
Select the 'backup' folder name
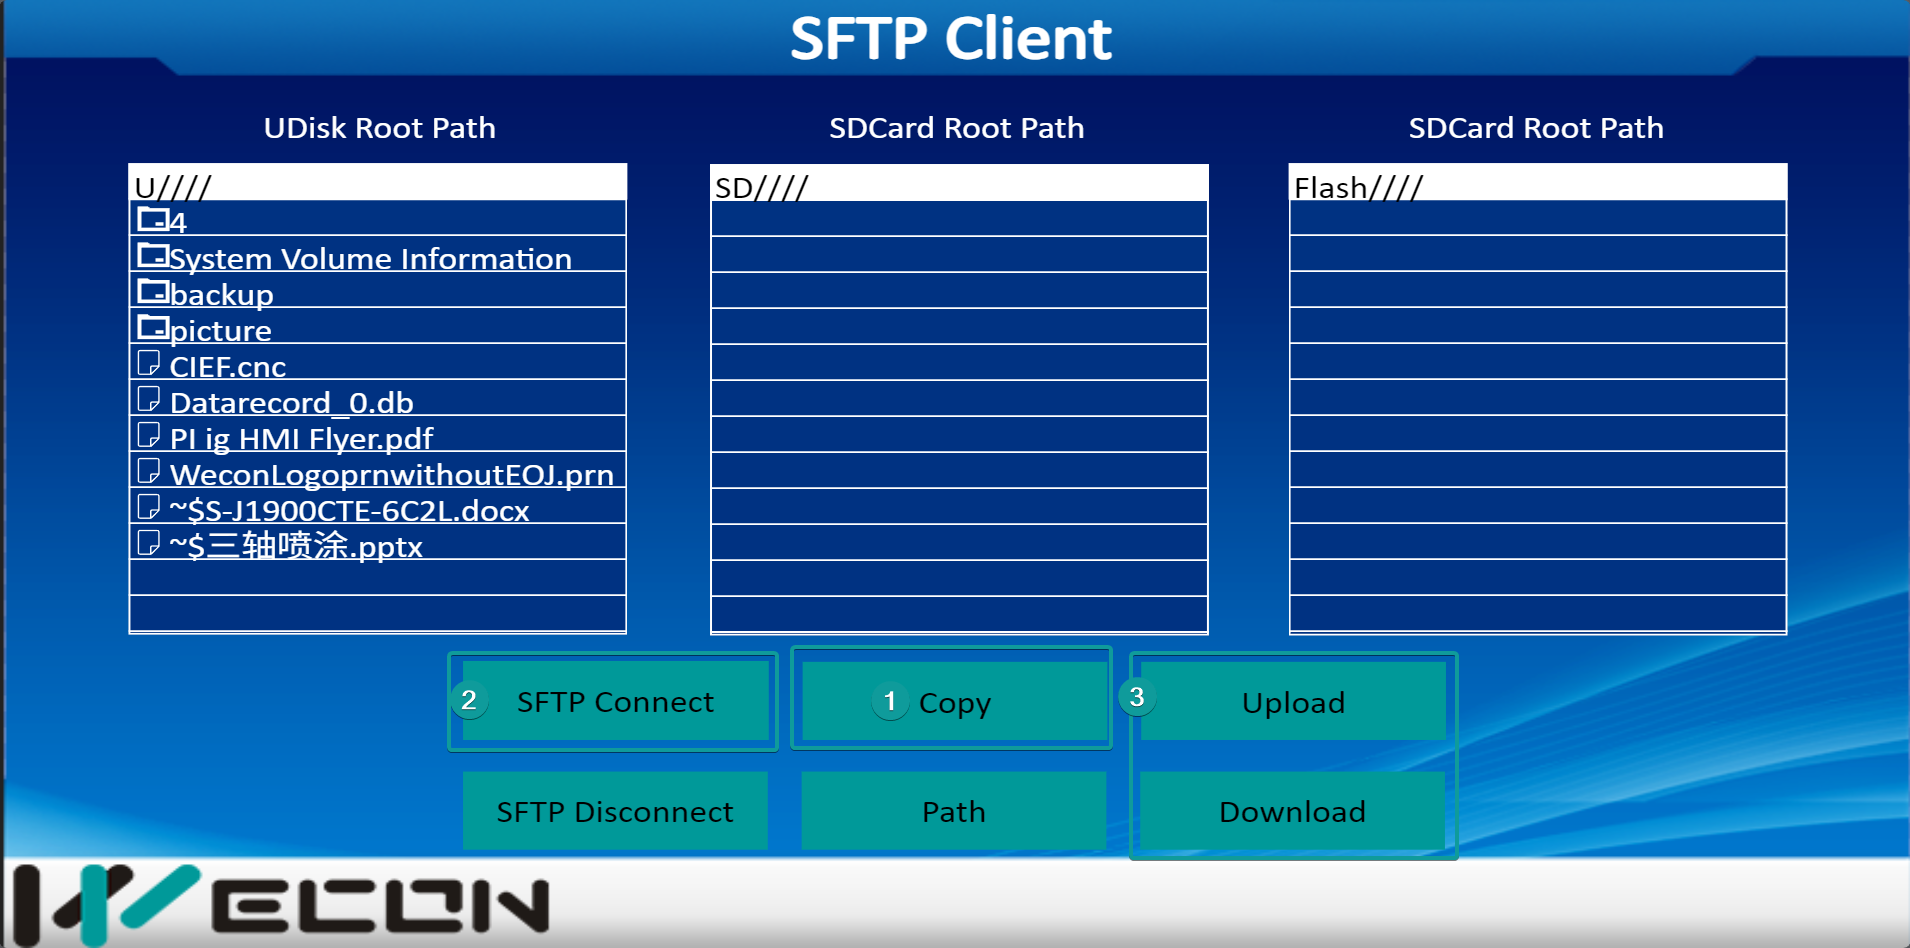click(x=222, y=295)
